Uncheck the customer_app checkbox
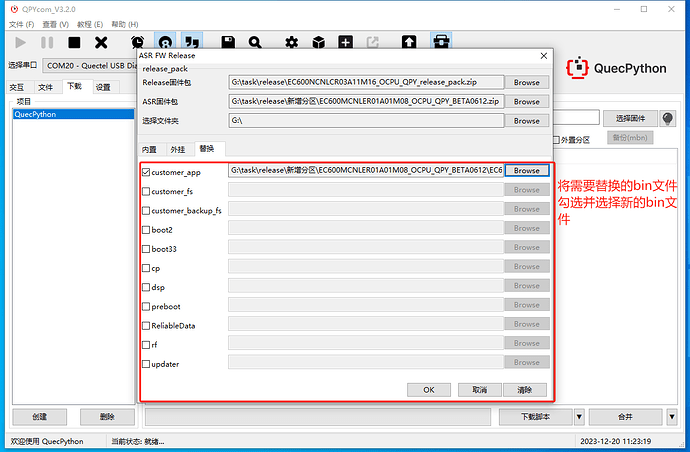The width and height of the screenshot is (690, 452). click(146, 172)
